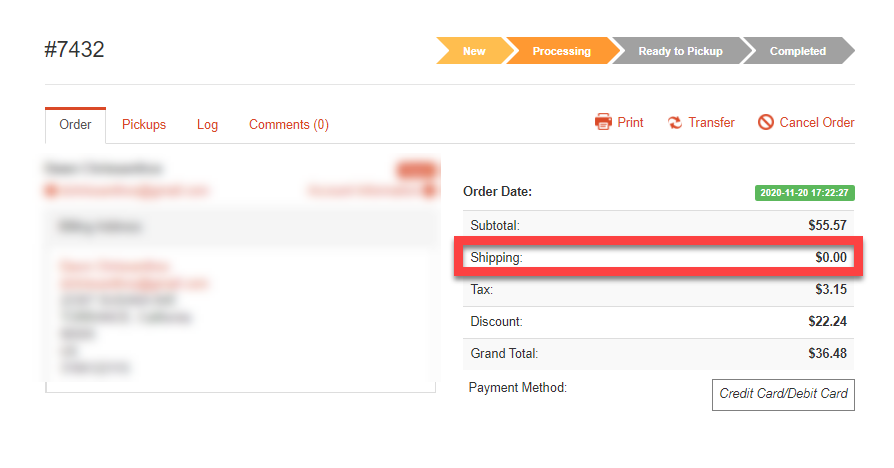Click the Payment Method label
Screen dimensions: 894x468
(x=518, y=388)
